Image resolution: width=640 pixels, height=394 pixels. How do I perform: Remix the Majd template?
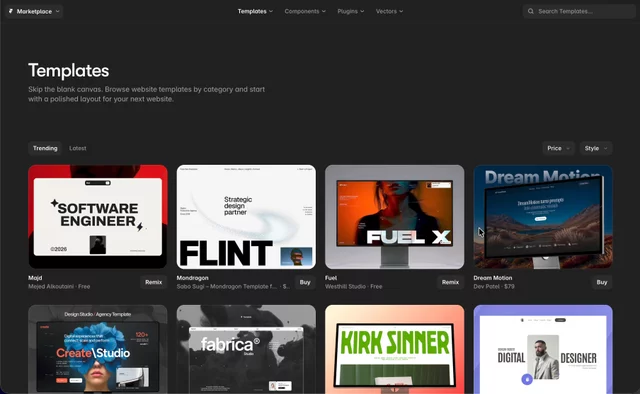click(x=153, y=282)
